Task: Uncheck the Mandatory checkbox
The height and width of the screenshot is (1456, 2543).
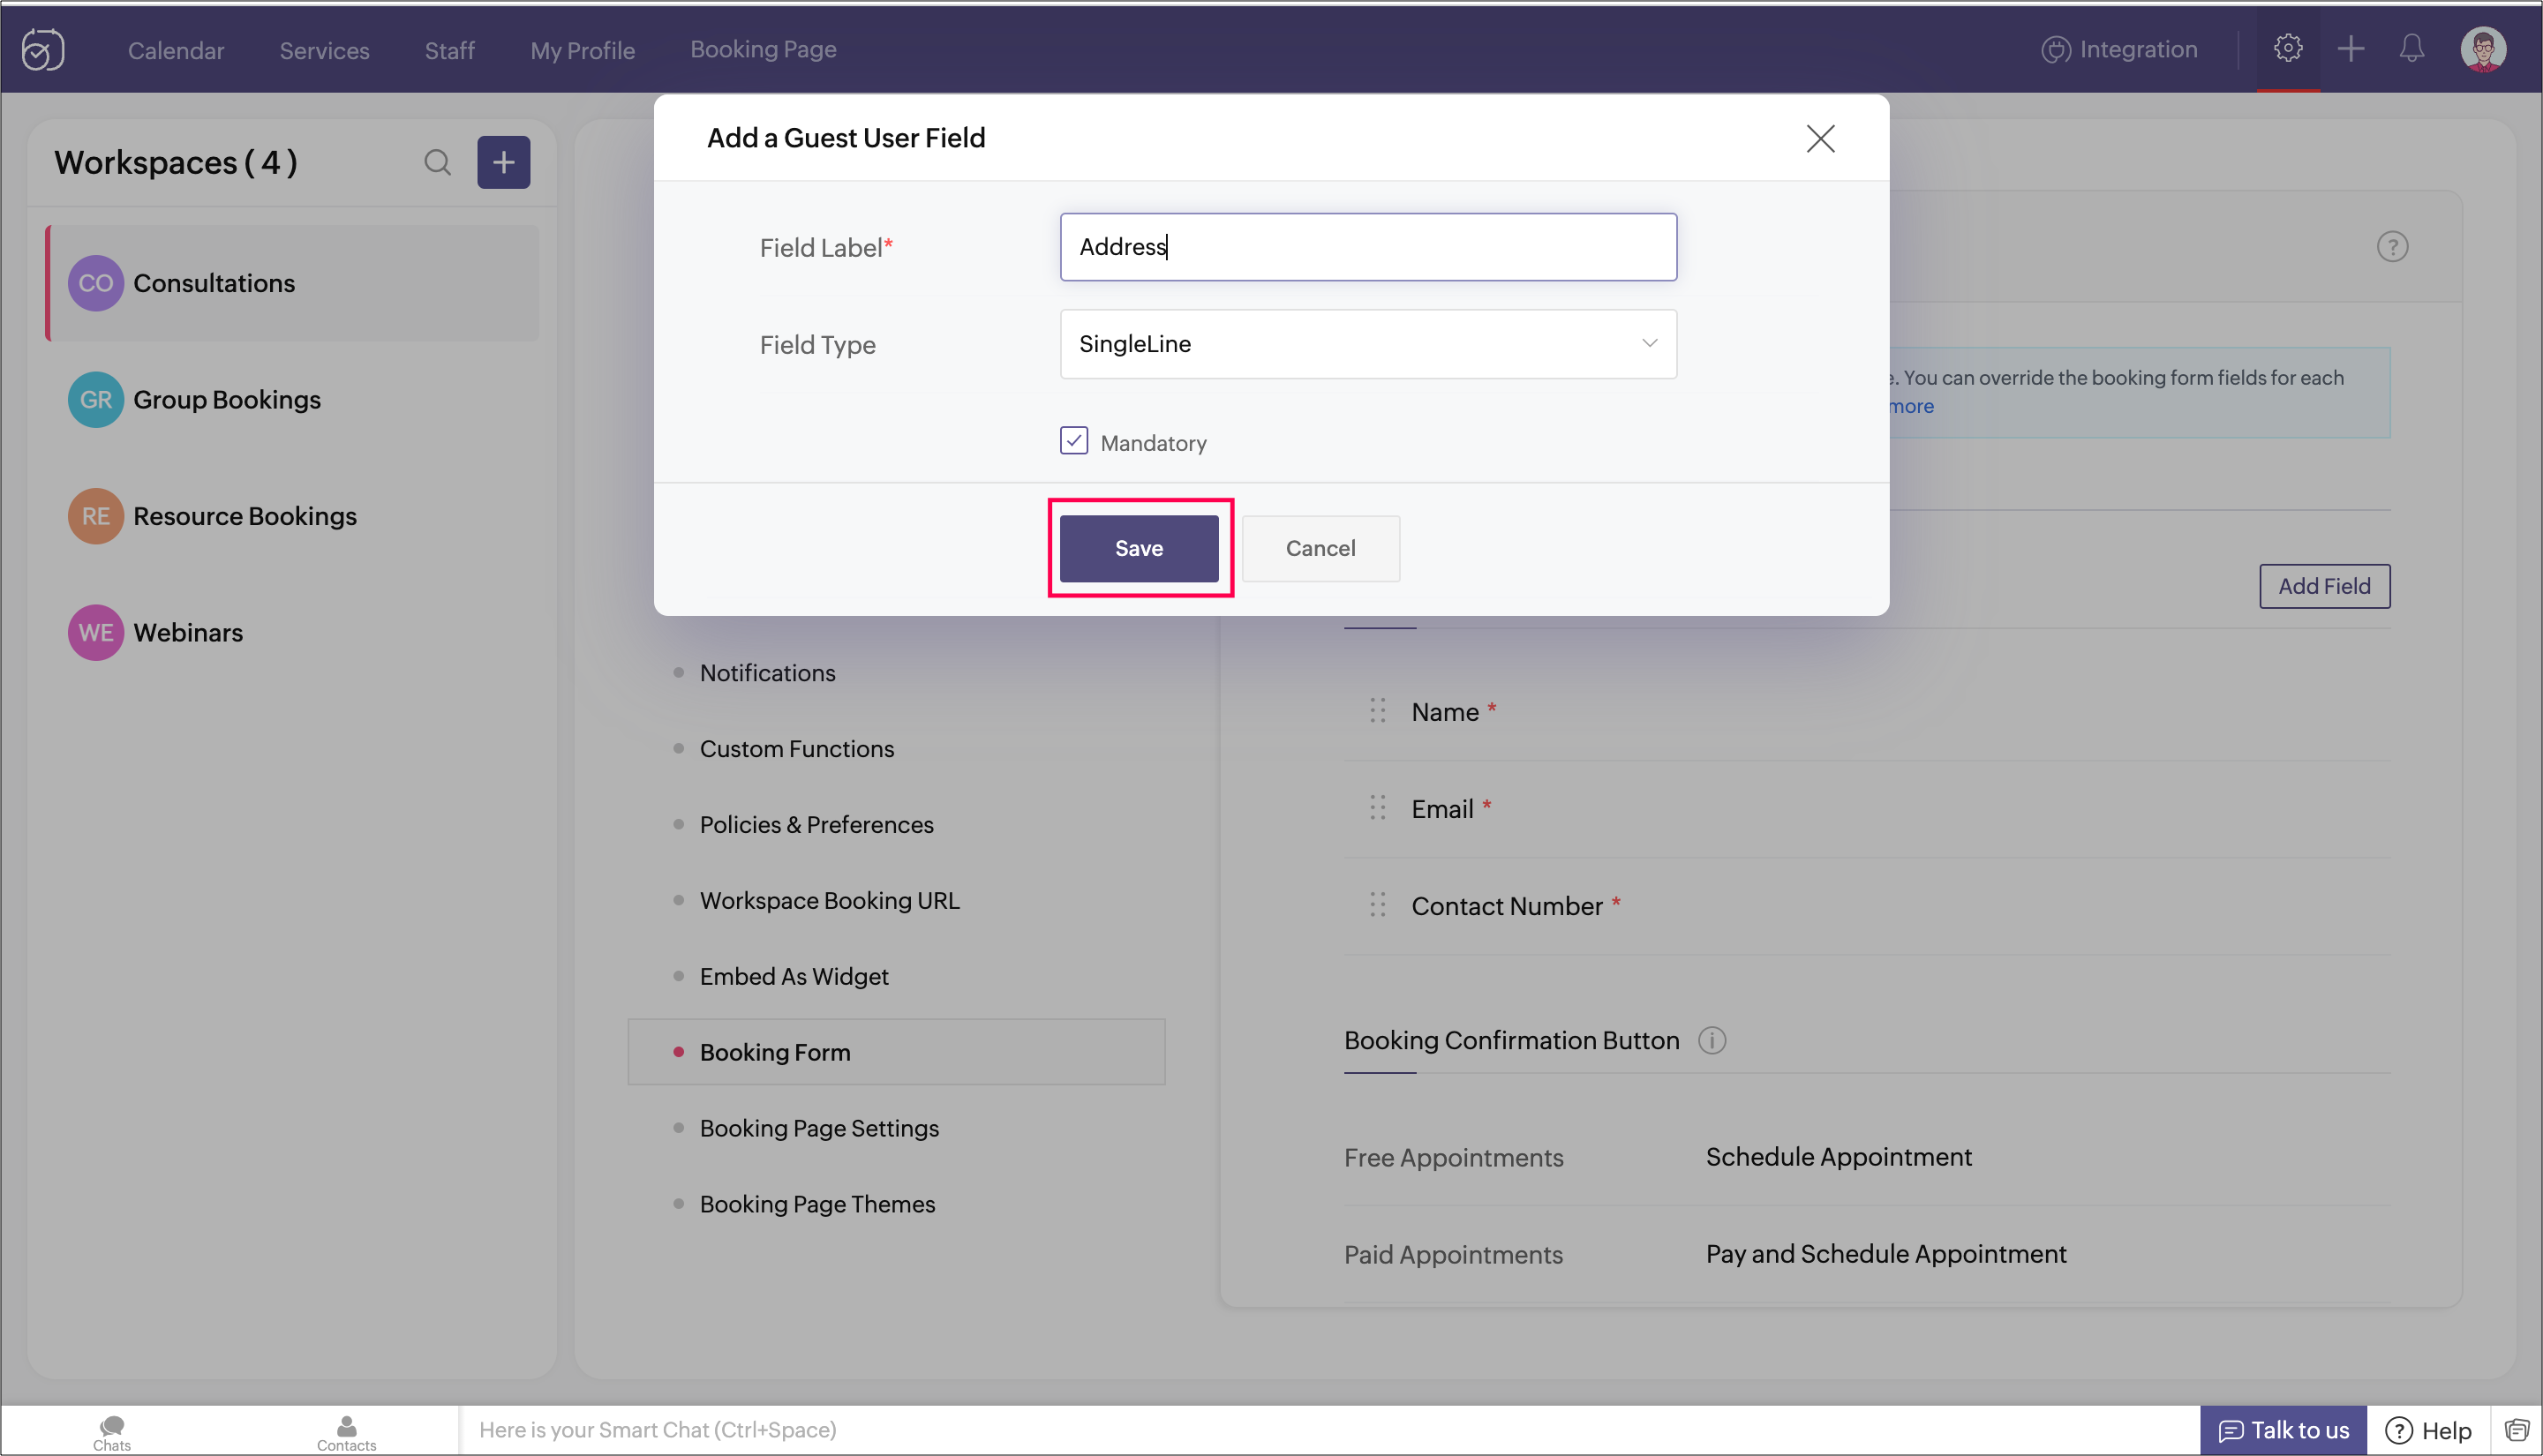Action: tap(1073, 441)
